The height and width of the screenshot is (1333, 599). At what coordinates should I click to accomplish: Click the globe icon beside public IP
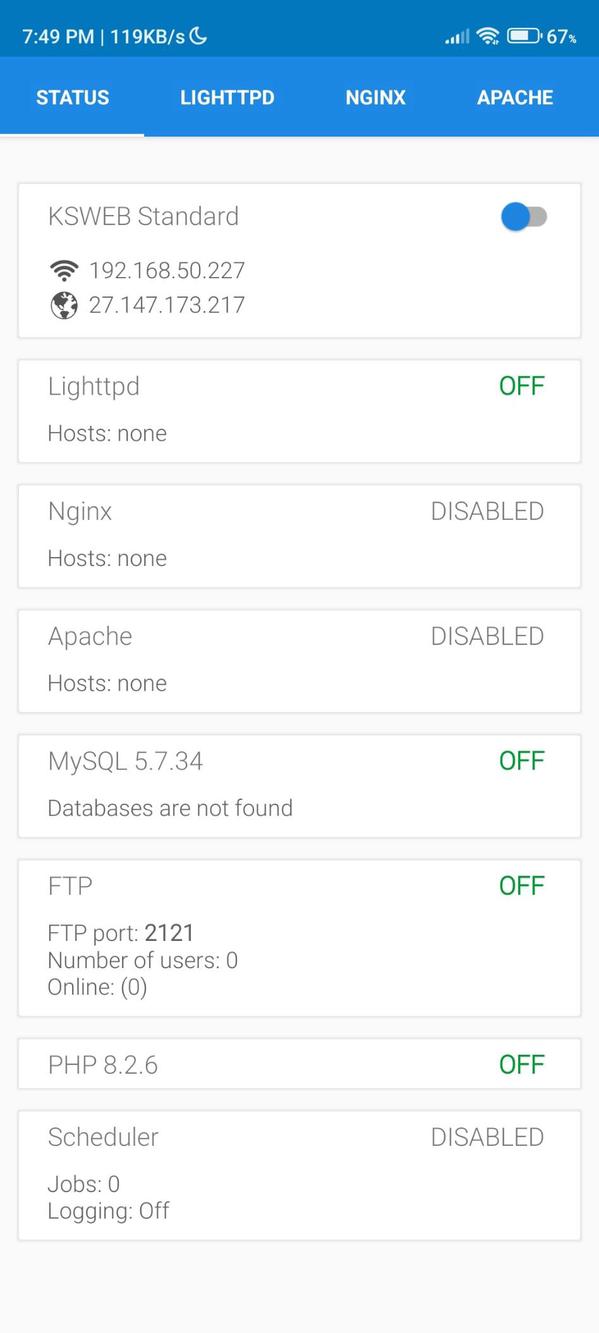click(64, 305)
